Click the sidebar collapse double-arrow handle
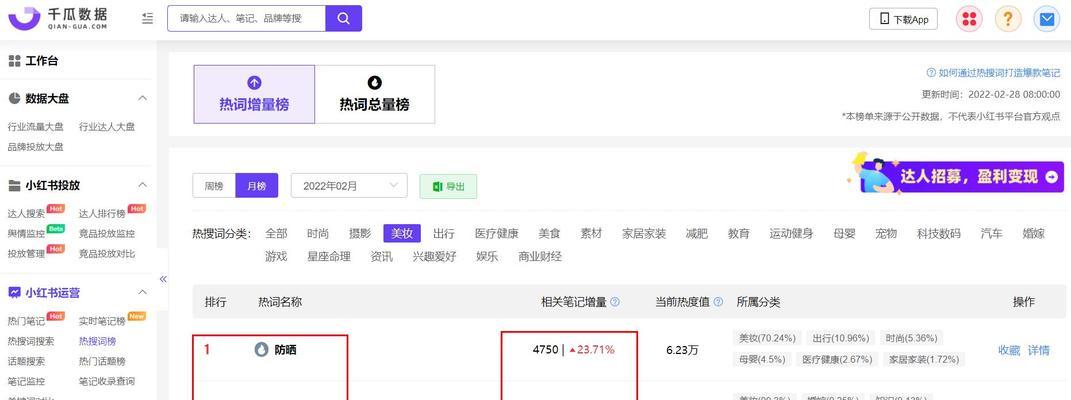Screen dimensions: 1071x400 [x=163, y=279]
